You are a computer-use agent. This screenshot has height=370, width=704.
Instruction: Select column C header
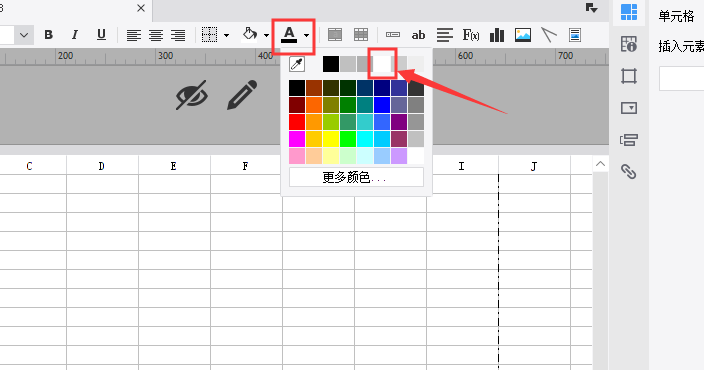coord(29,166)
